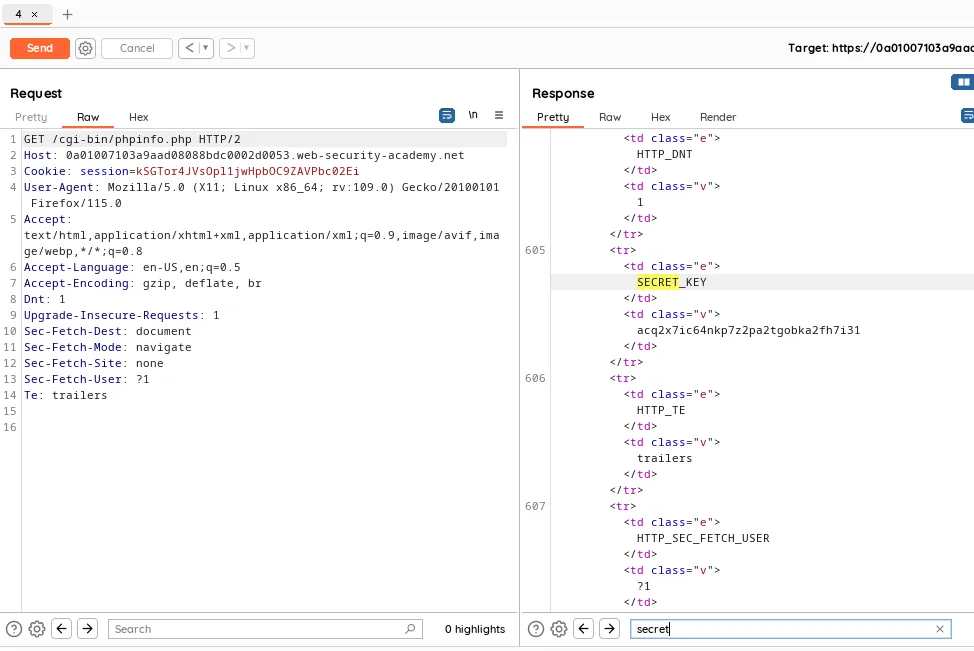
Task: Click the GET /cgi-bin/phpinfo.php request line
Action: pyautogui.click(x=132, y=139)
